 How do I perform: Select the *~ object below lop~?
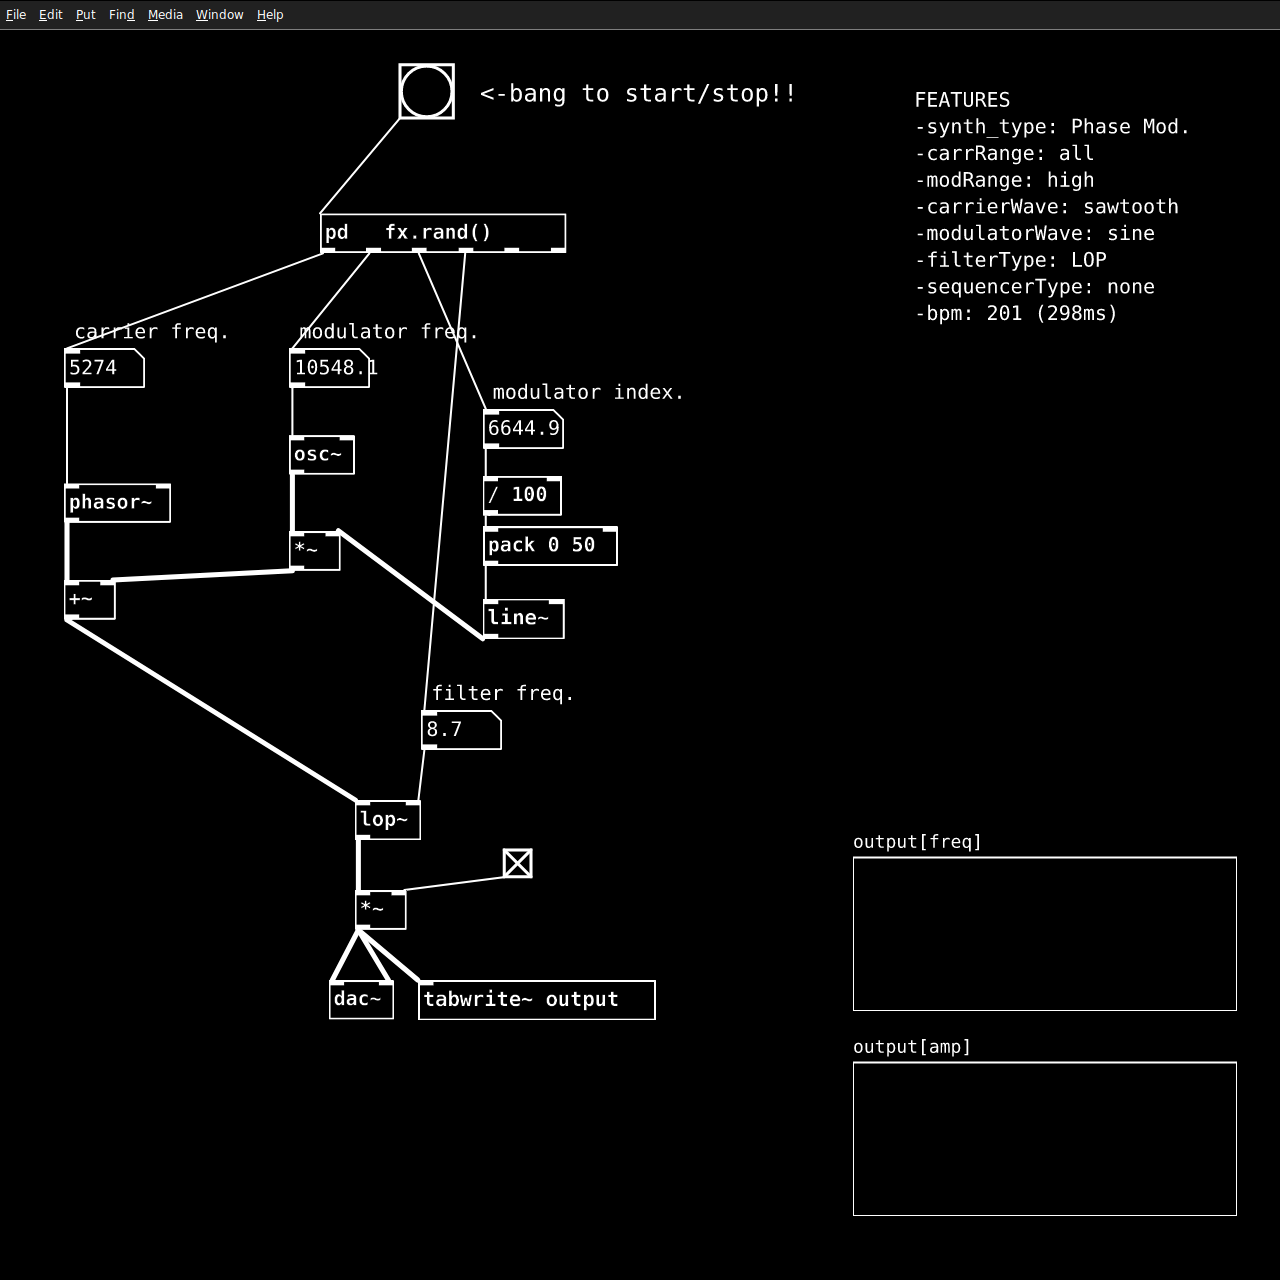pyautogui.click(x=381, y=910)
